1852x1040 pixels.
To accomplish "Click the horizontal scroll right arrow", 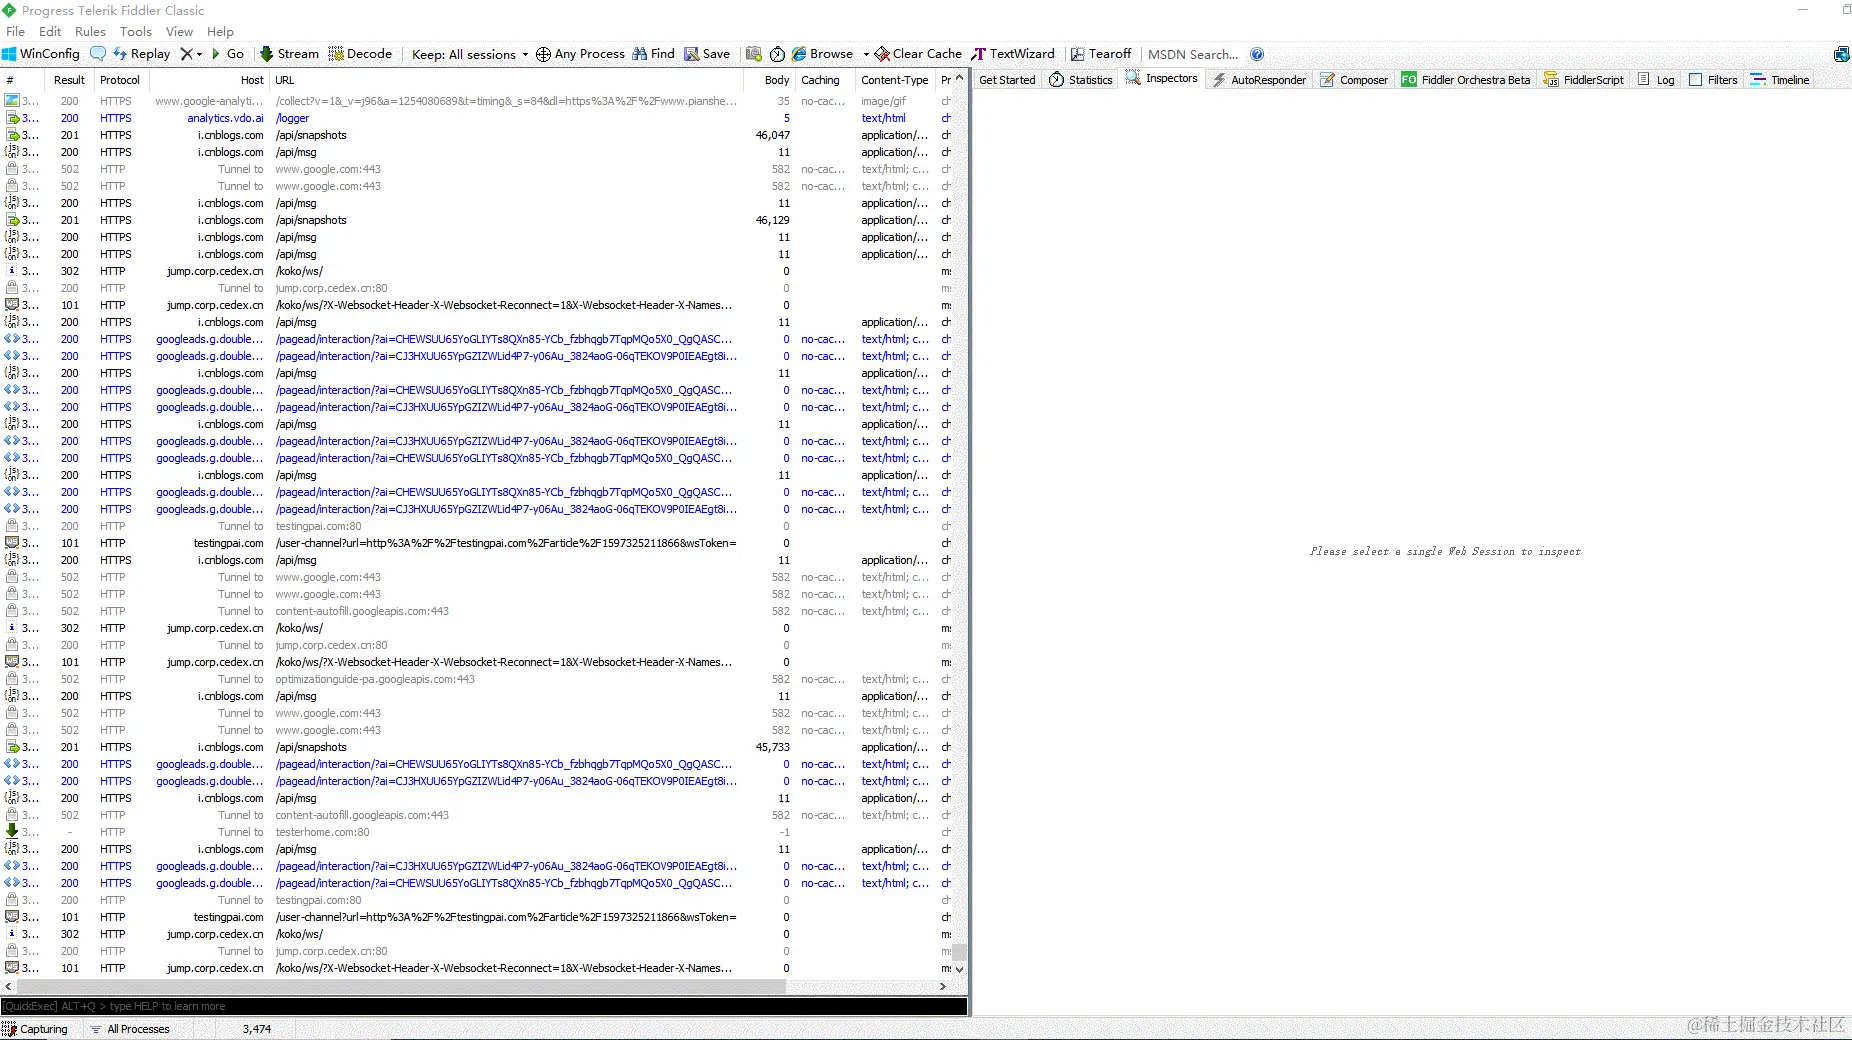I will coord(943,986).
